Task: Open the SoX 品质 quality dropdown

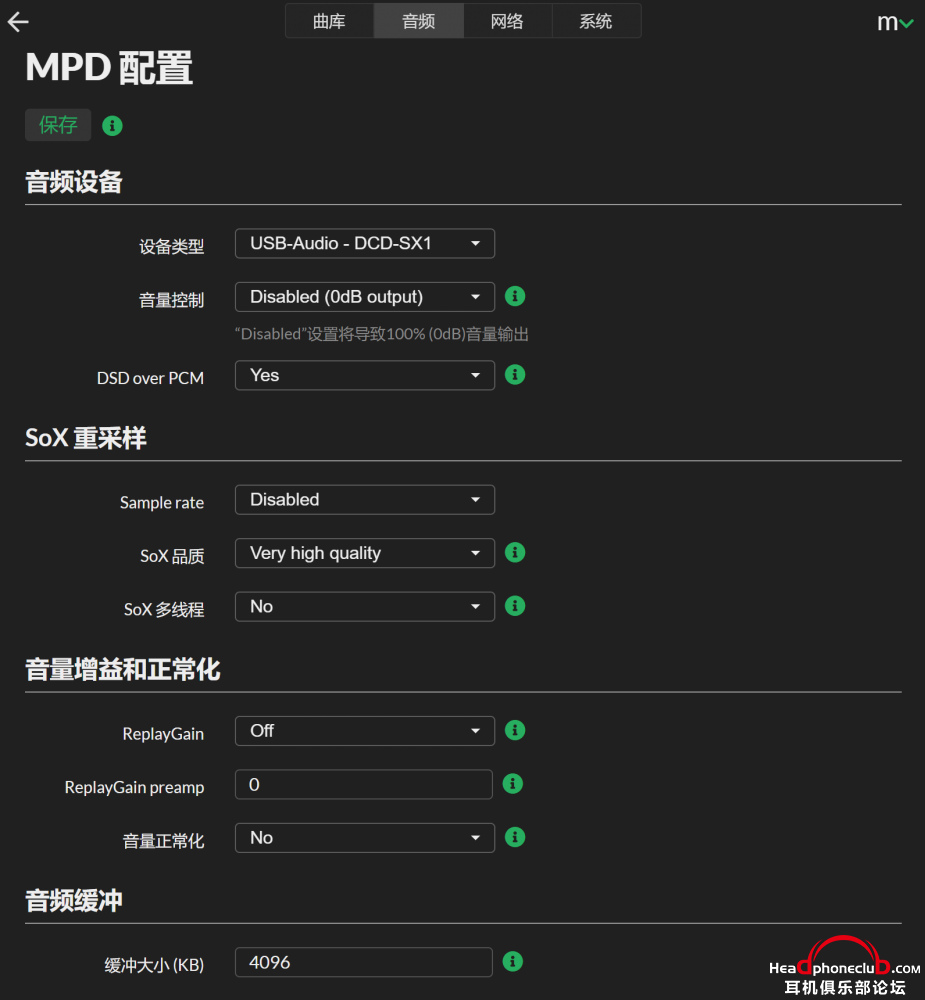Action: (365, 553)
